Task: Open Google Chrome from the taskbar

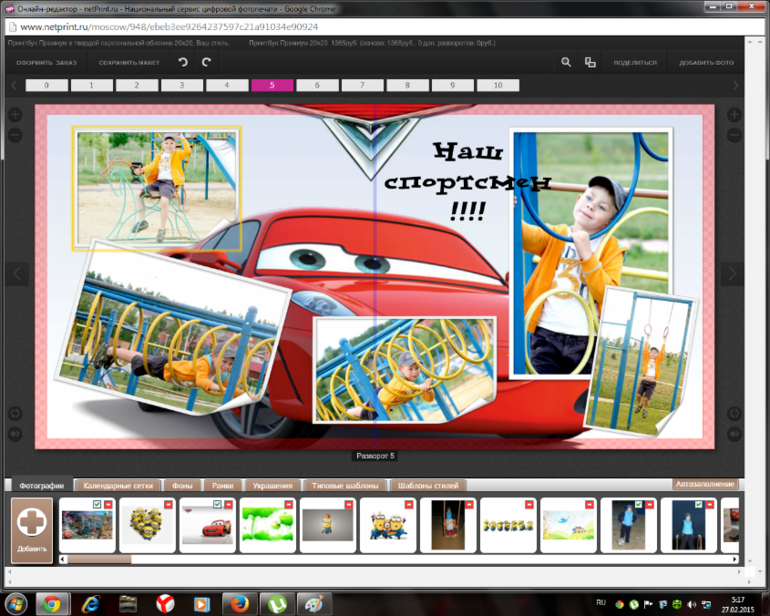Action: (51, 603)
